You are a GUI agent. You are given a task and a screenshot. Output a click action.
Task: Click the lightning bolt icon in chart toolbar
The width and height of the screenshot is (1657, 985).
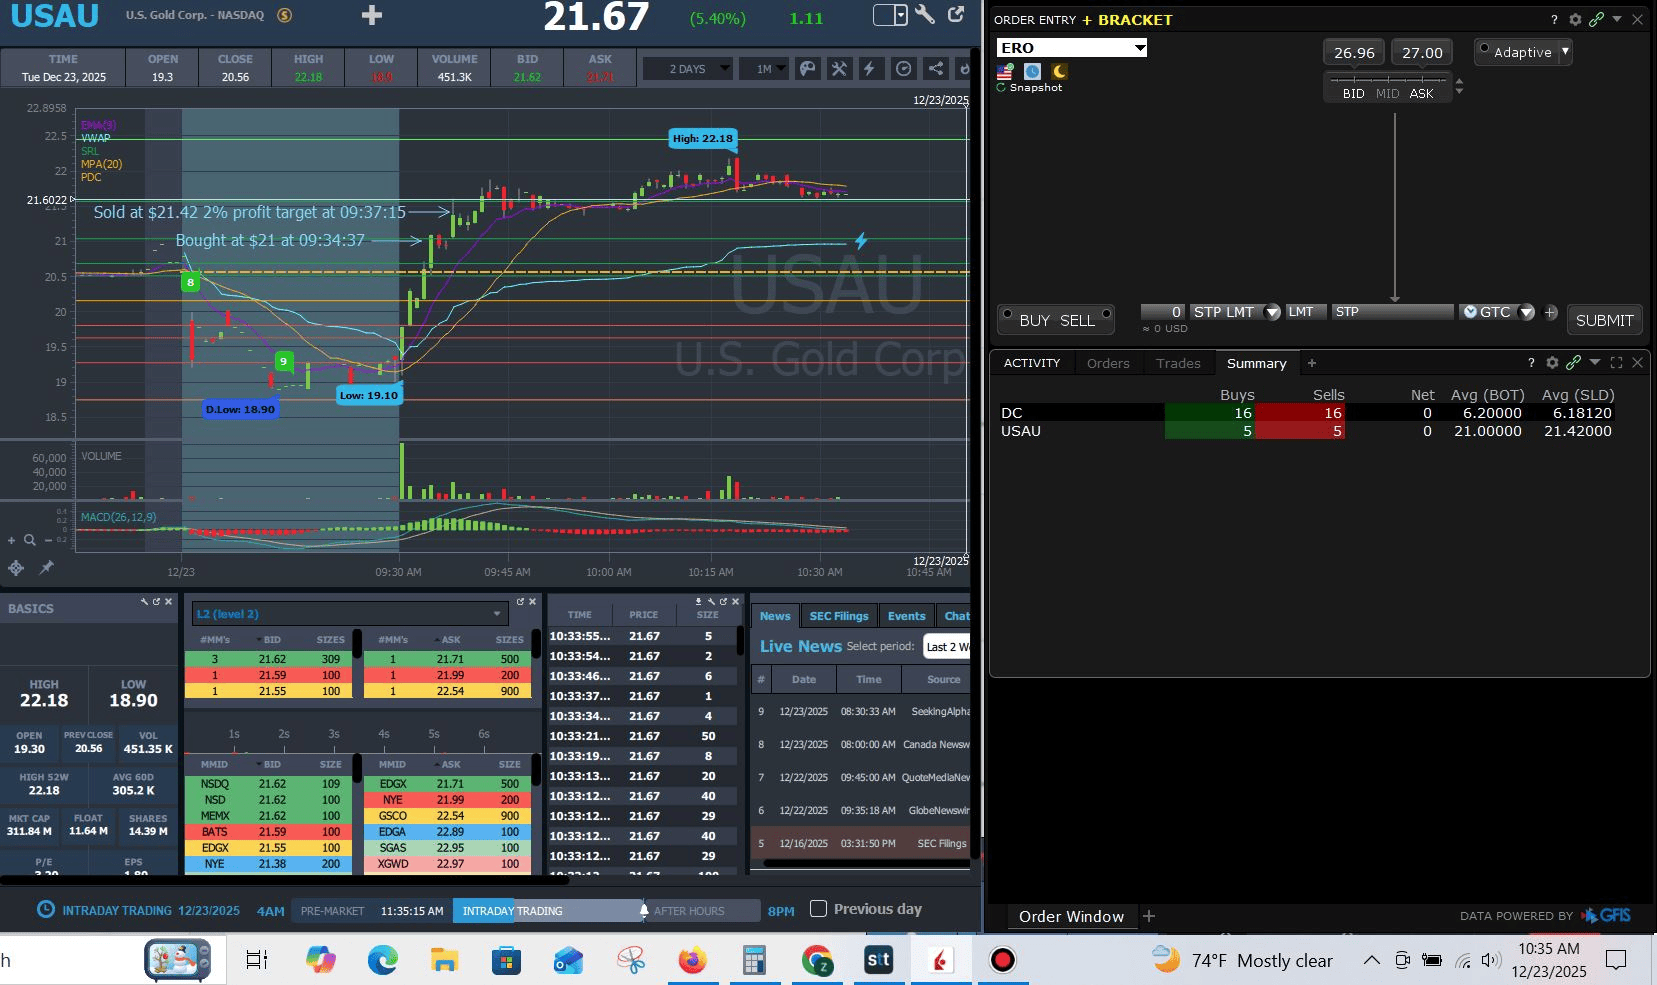(869, 69)
